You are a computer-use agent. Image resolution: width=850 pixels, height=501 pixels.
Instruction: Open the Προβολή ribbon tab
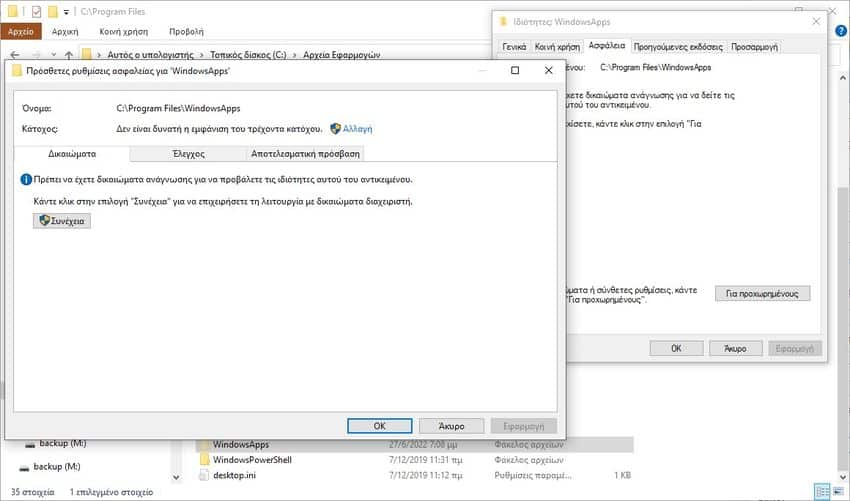(x=186, y=31)
